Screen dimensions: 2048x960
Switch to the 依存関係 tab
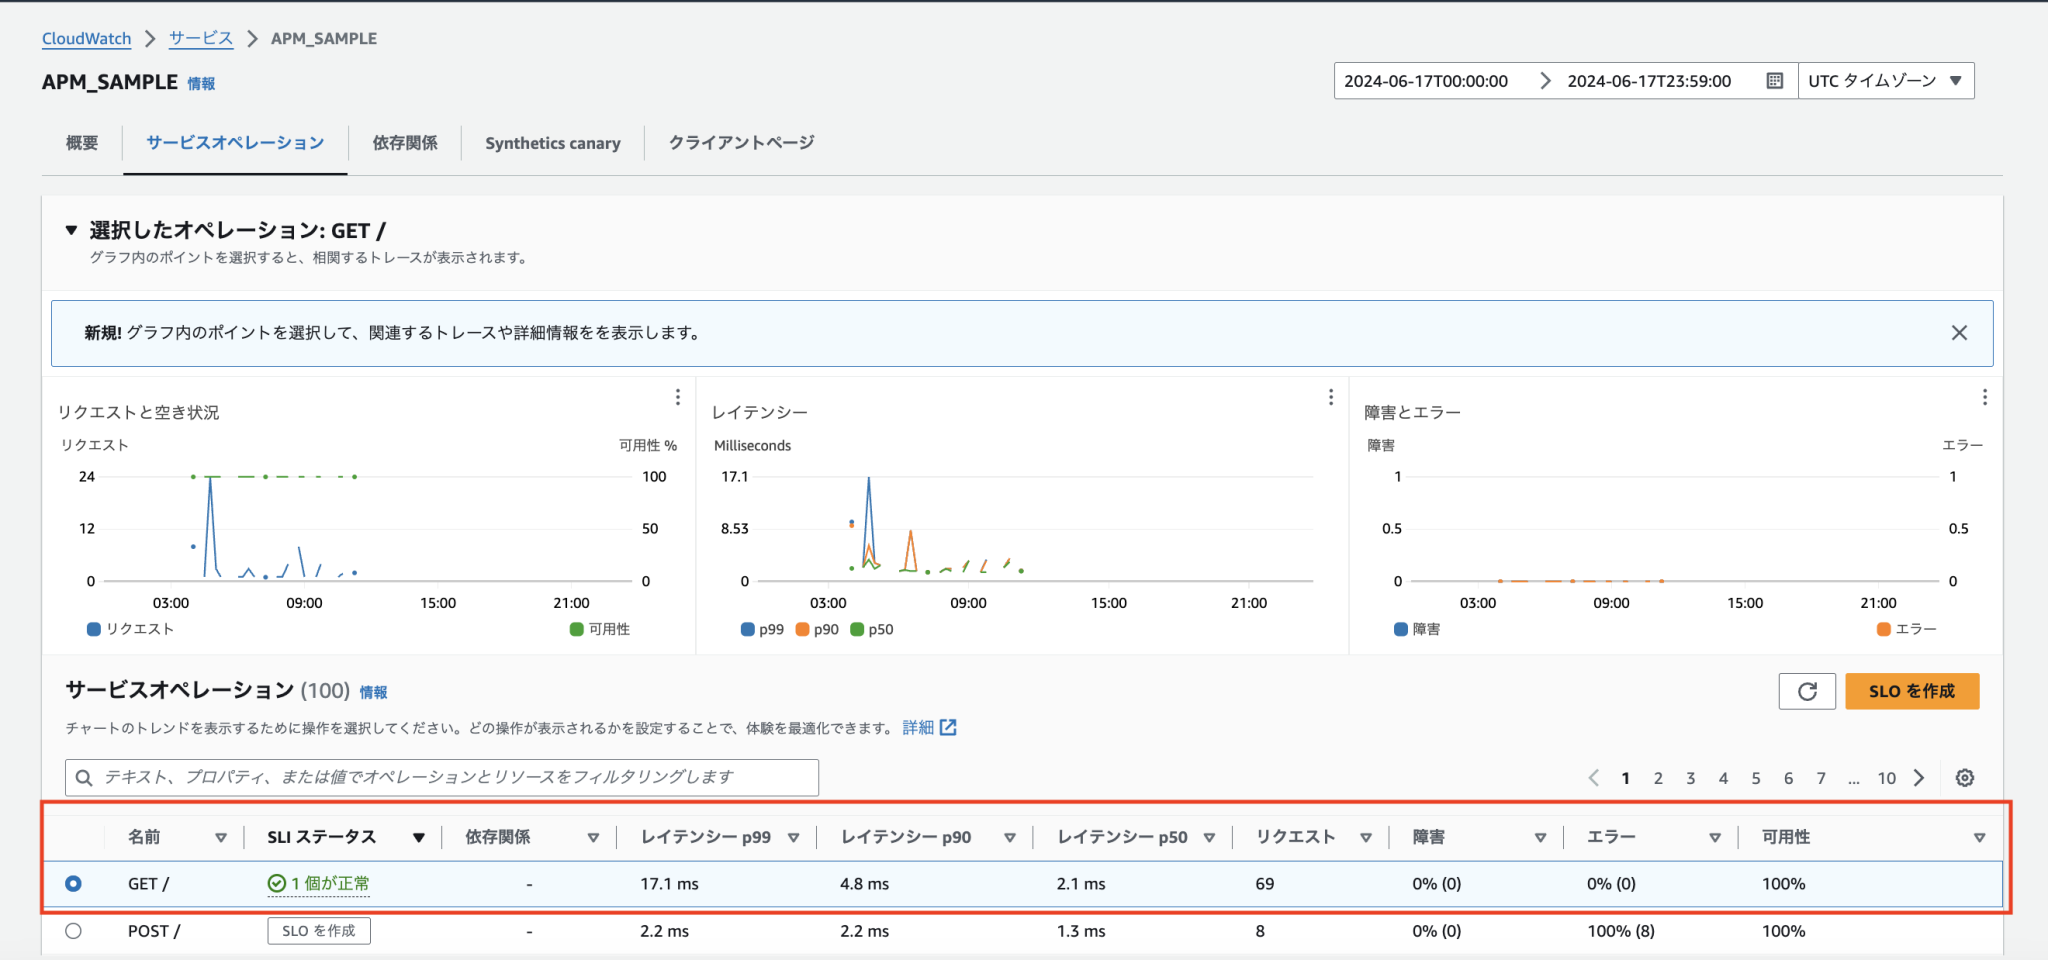pos(404,143)
